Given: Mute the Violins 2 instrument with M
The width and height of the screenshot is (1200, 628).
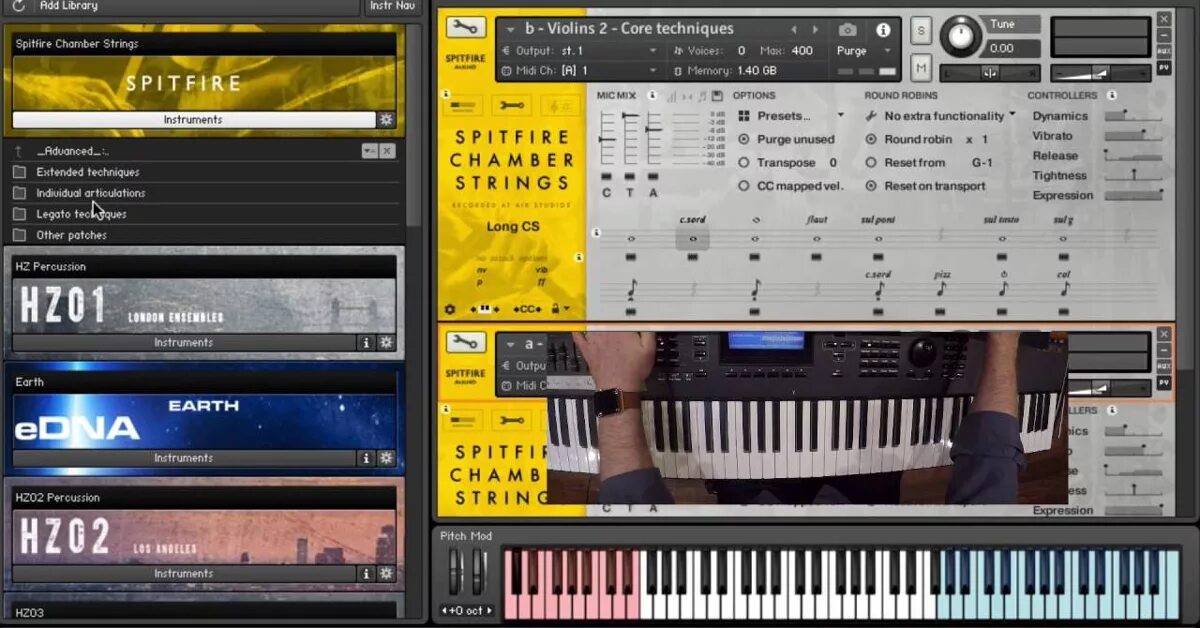Looking at the screenshot, I should [x=921, y=67].
